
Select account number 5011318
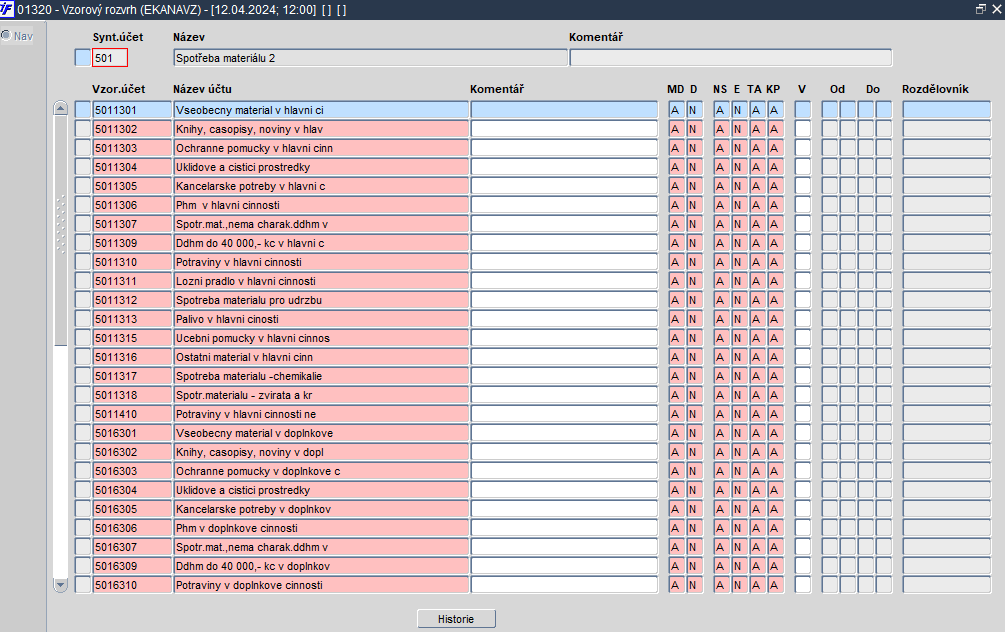point(132,395)
